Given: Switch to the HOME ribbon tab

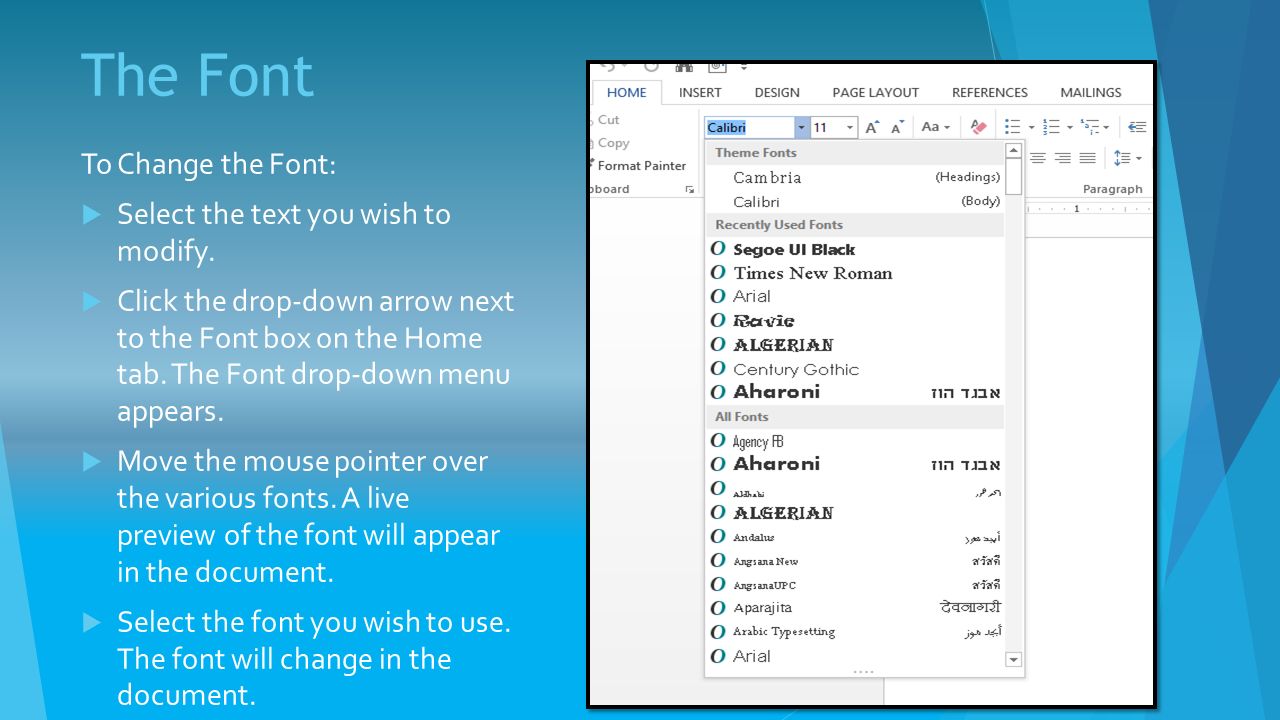Looking at the screenshot, I should (627, 92).
